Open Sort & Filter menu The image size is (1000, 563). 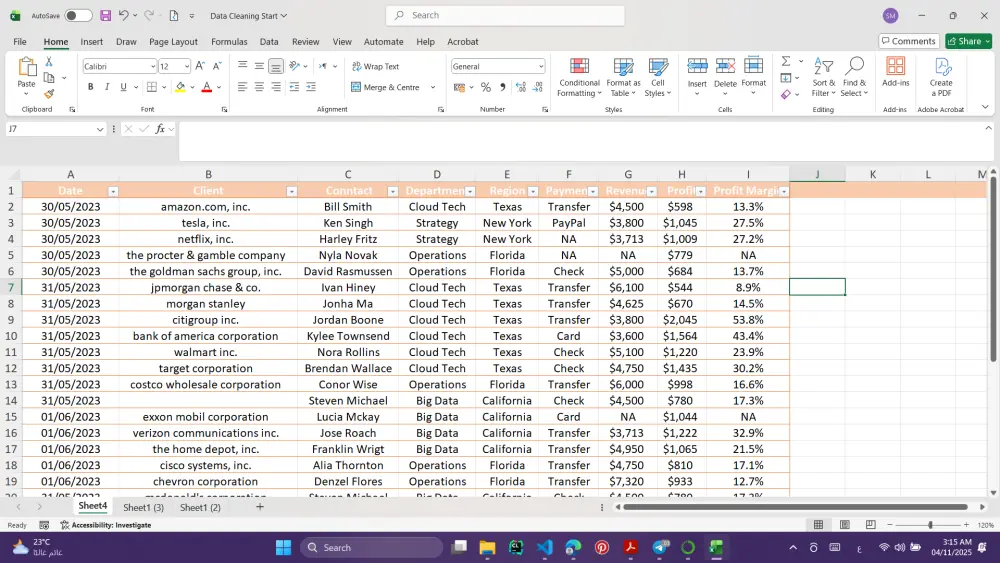[x=823, y=78]
